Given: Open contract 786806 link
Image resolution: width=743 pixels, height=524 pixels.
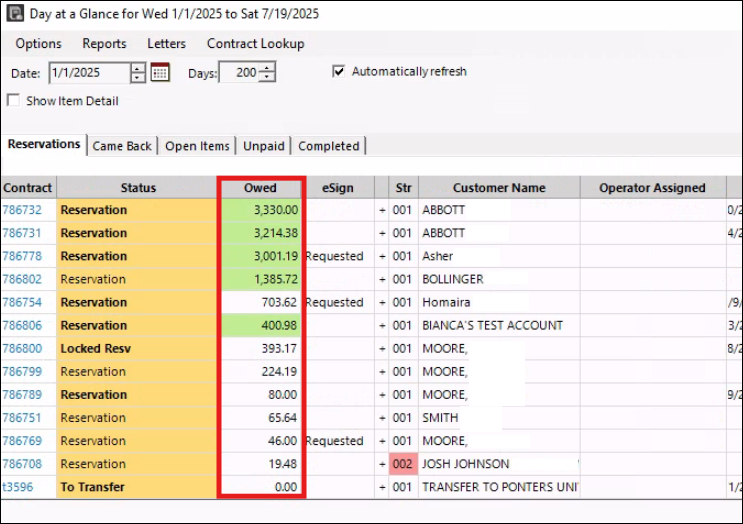Looking at the screenshot, I should [x=22, y=326].
